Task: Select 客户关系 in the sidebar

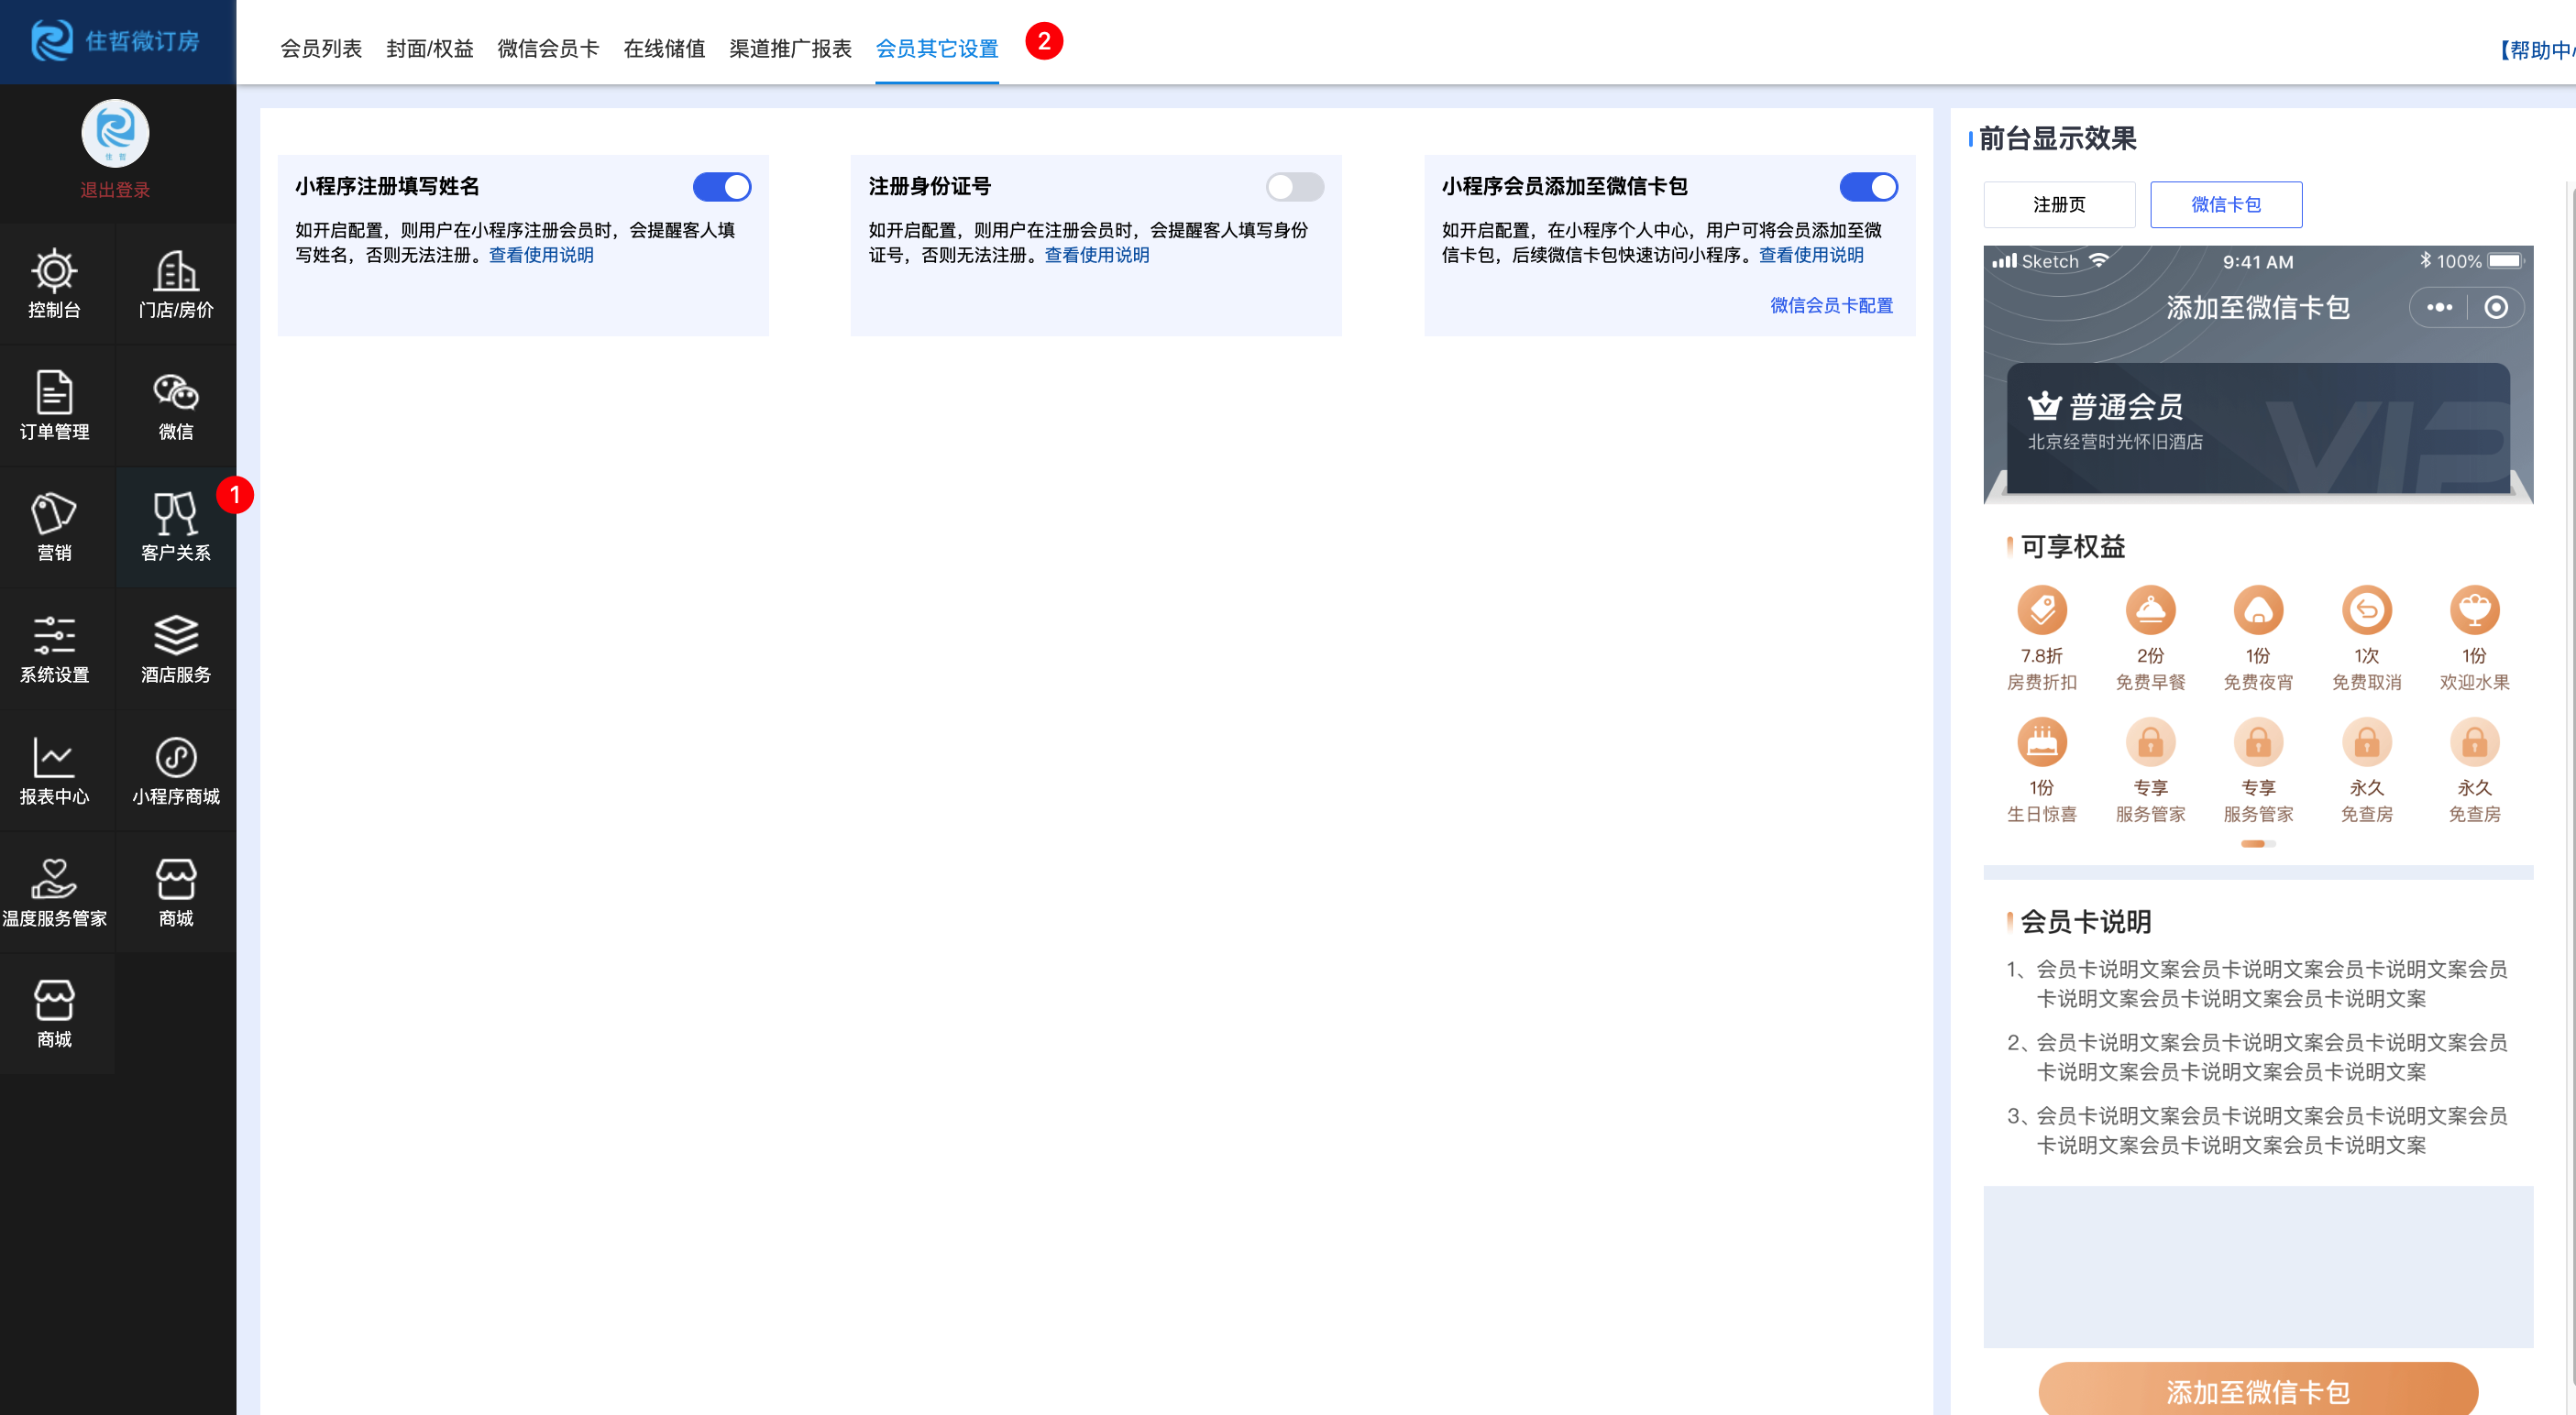Action: [175, 526]
